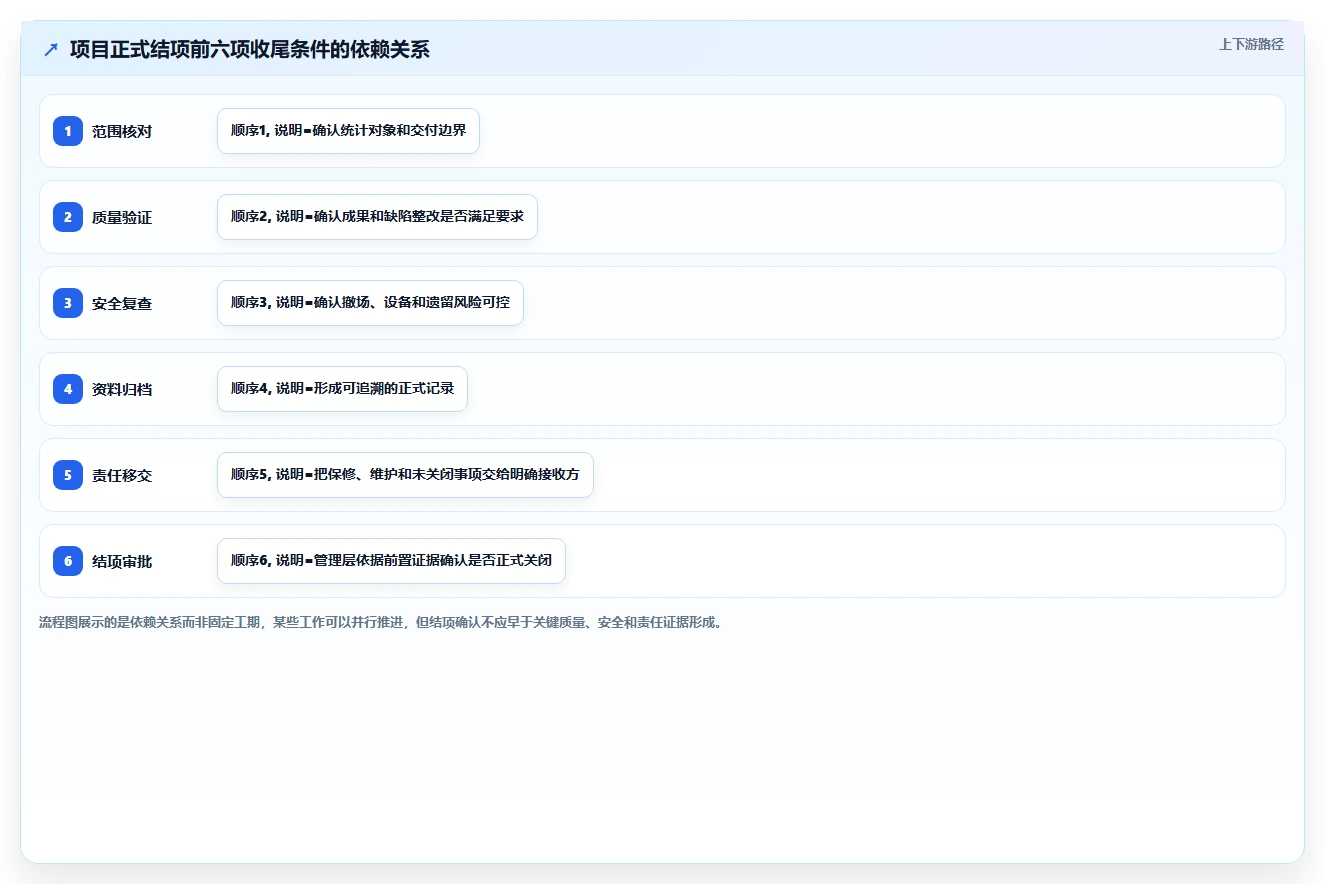Open the 确认成果和缺陷整改是否满足要求 description box
The image size is (1325, 884).
tap(377, 217)
